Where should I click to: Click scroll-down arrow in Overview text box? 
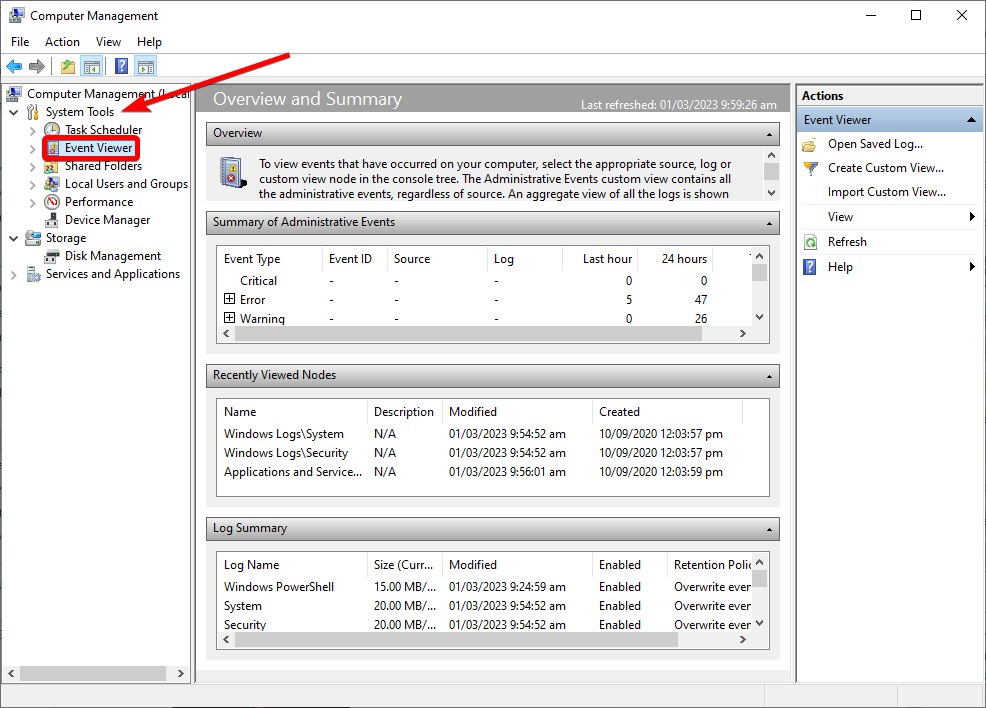pos(772,193)
